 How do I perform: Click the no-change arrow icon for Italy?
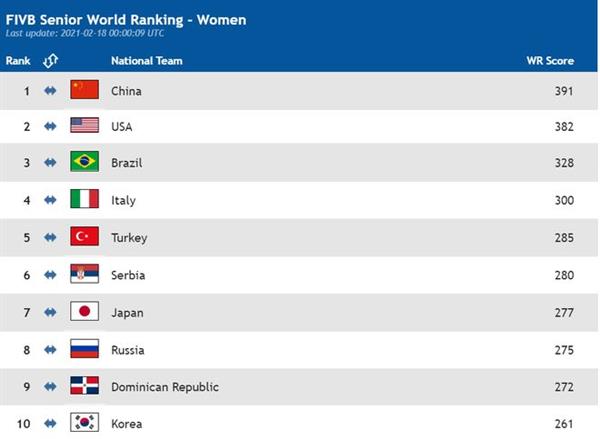pos(50,200)
